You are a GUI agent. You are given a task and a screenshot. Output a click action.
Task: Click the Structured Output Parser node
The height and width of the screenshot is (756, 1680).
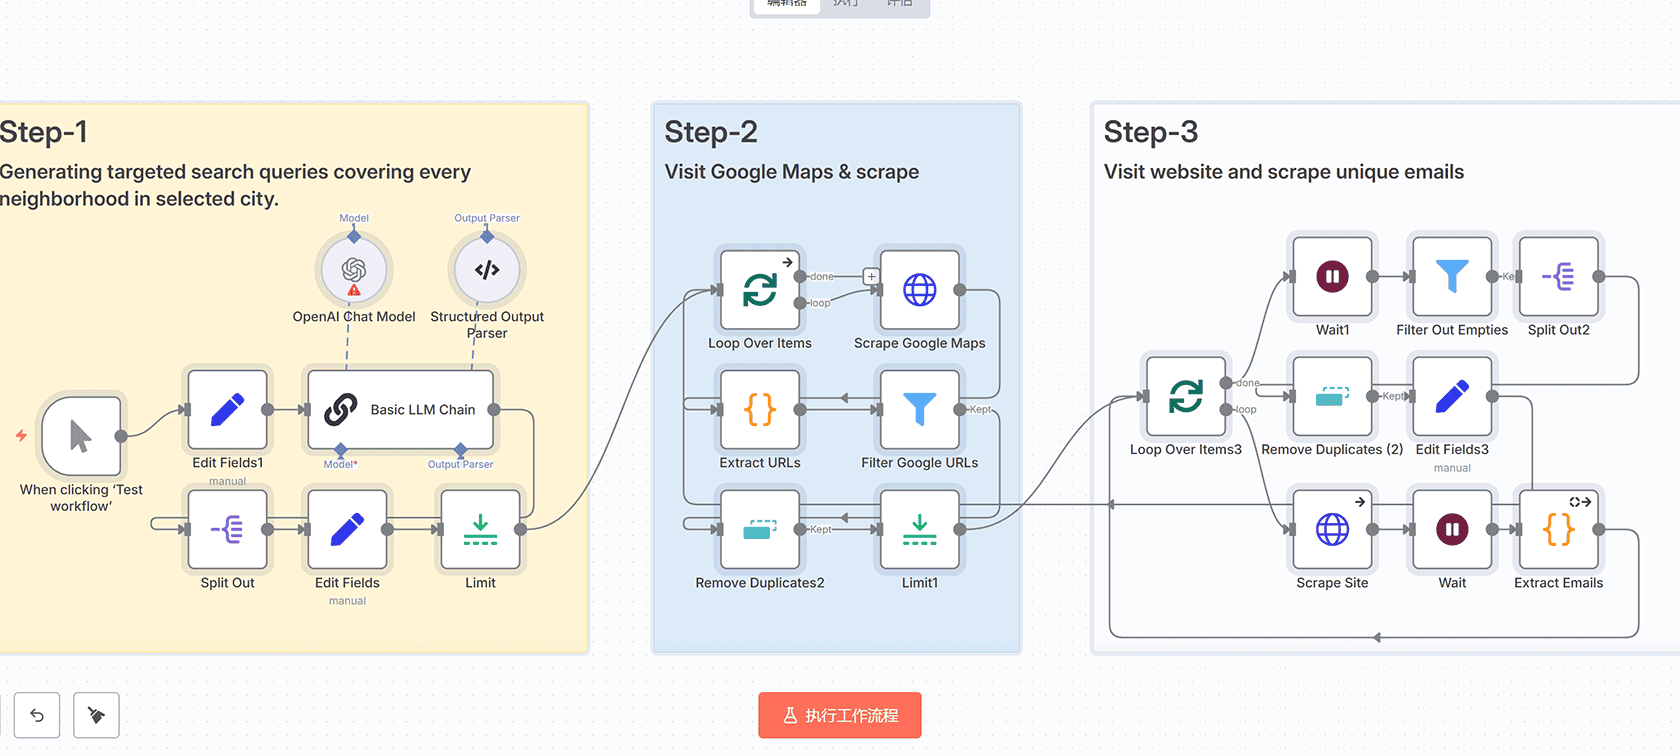click(x=487, y=270)
